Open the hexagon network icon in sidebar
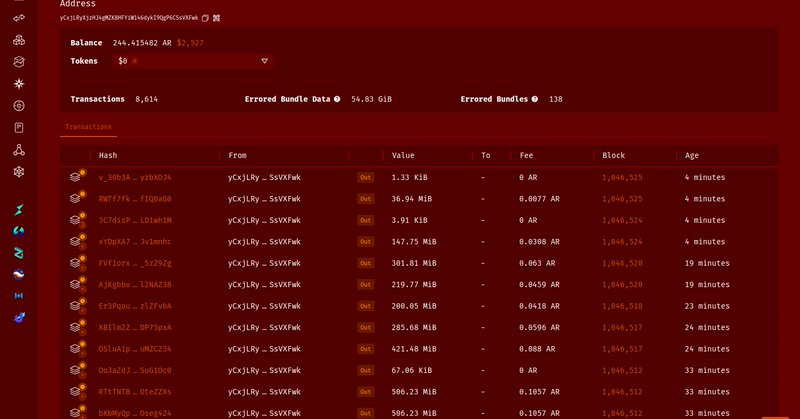This screenshot has height=419, width=800. 19,171
